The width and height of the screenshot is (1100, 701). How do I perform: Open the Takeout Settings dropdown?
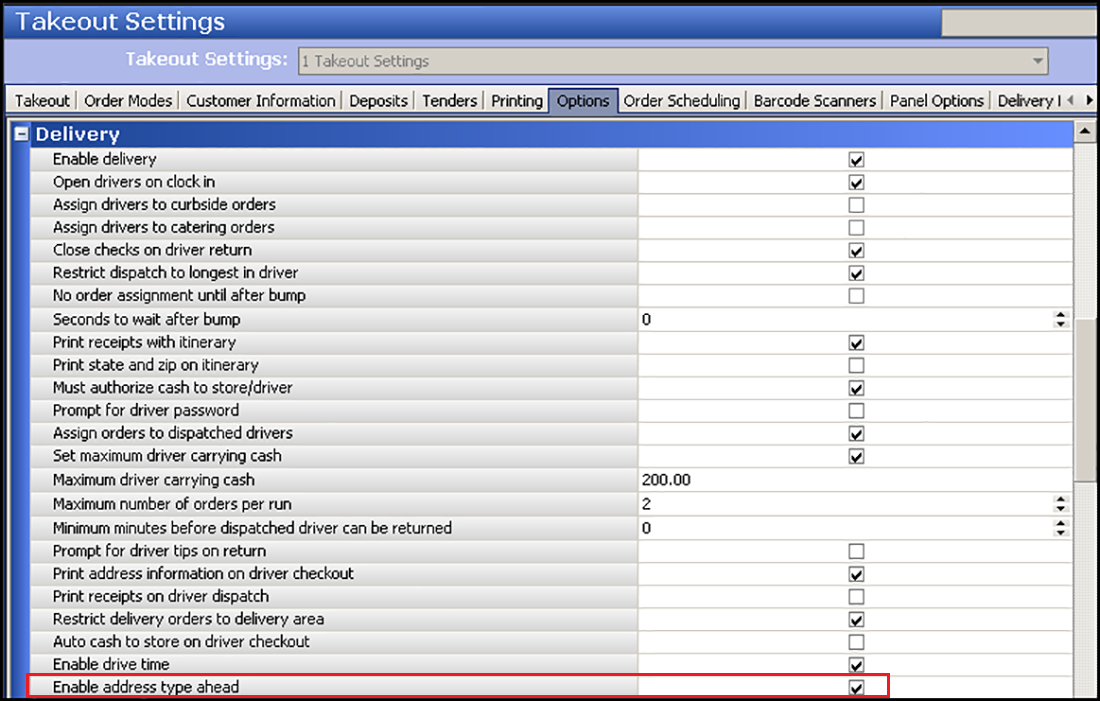1035,60
